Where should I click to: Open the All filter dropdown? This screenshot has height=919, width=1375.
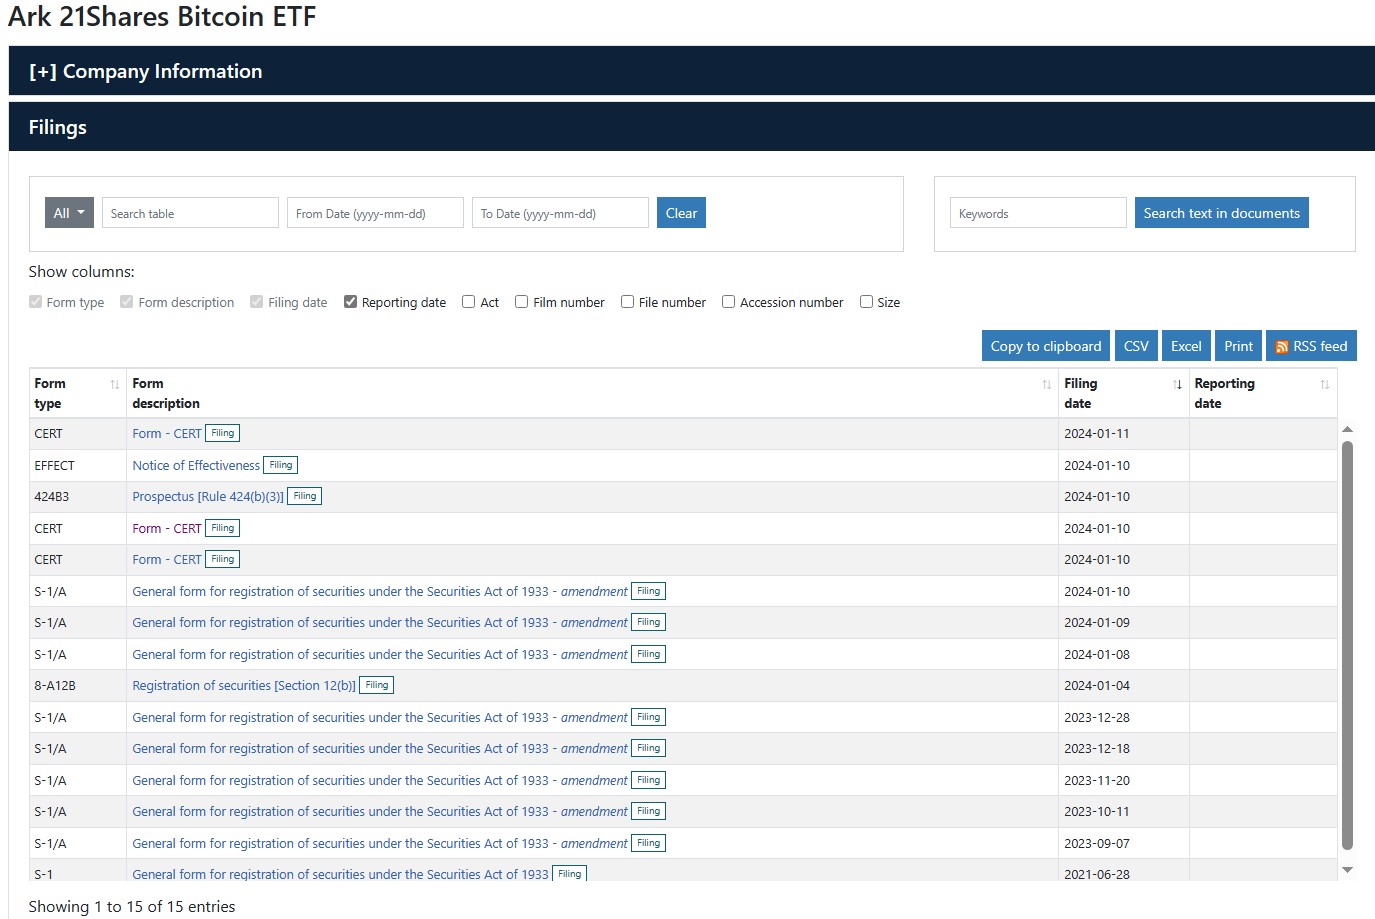point(69,213)
